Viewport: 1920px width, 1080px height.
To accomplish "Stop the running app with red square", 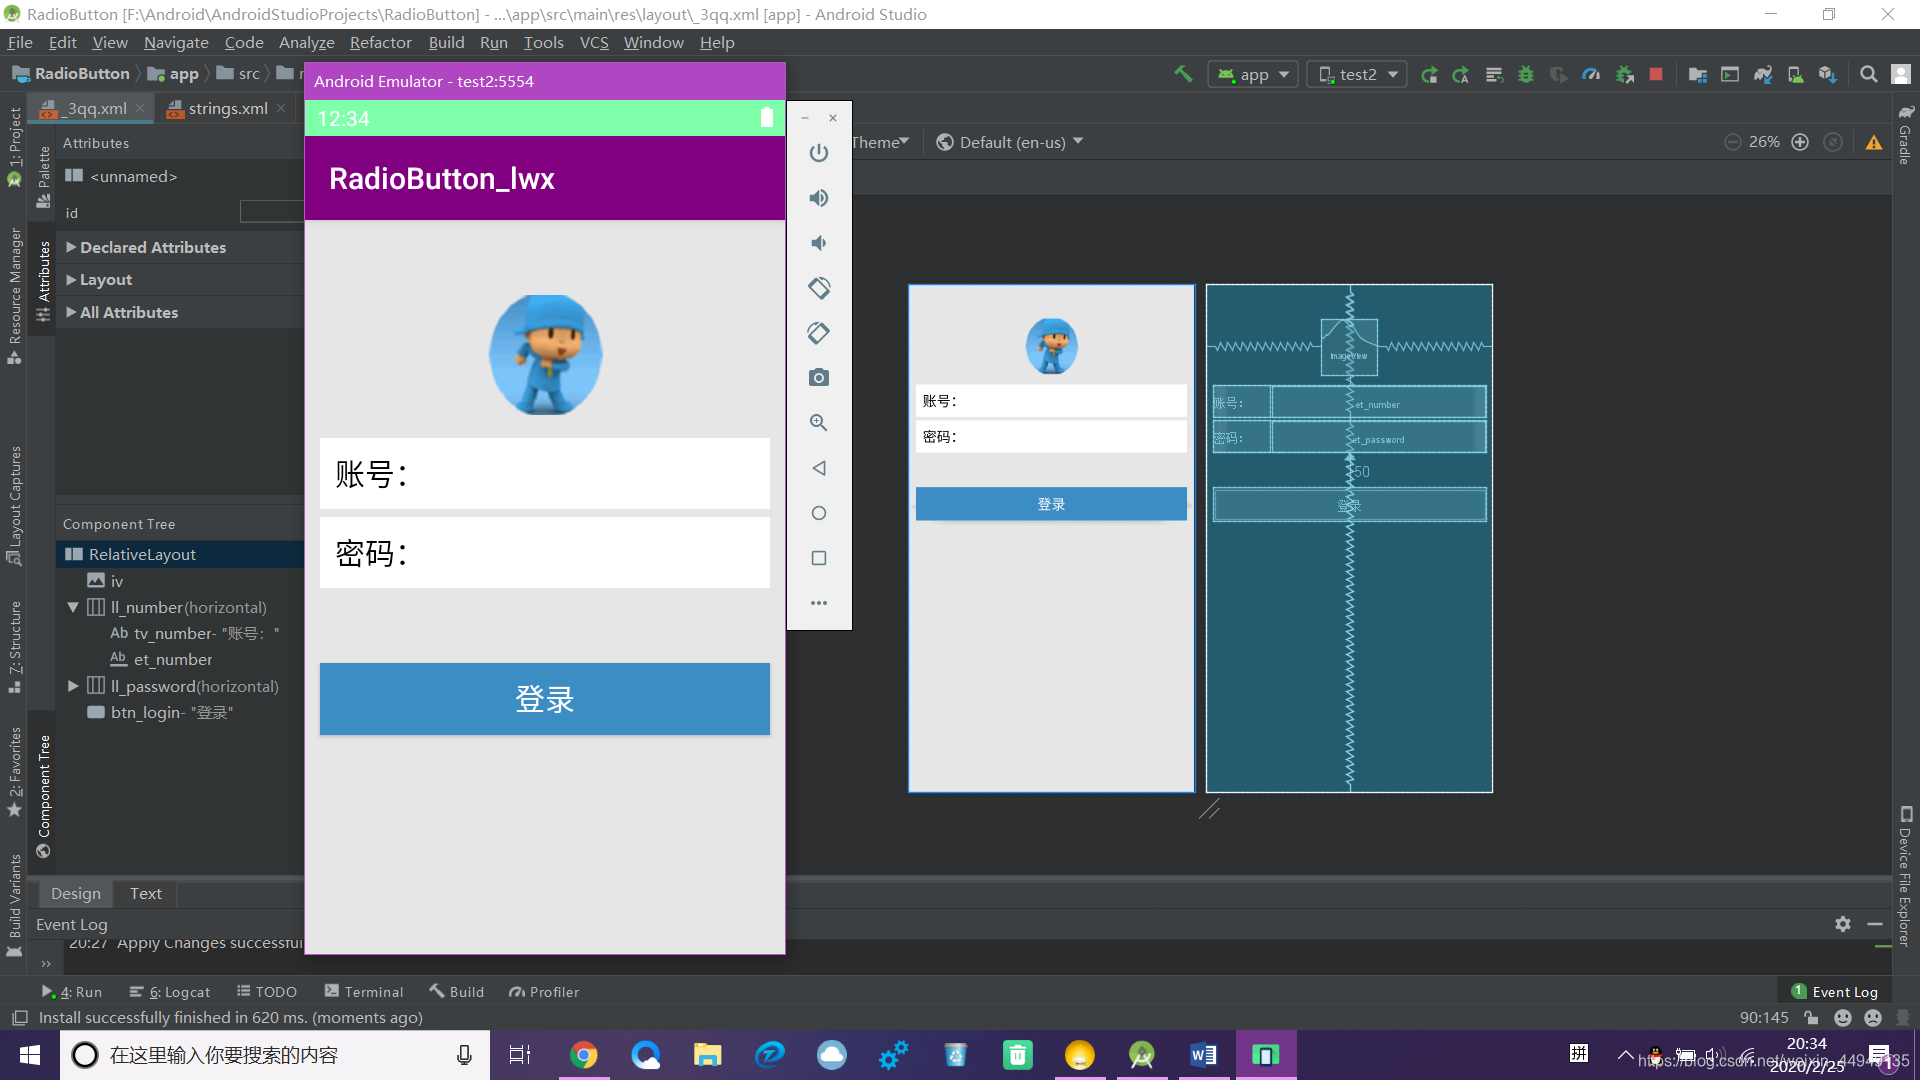I will [x=1656, y=74].
